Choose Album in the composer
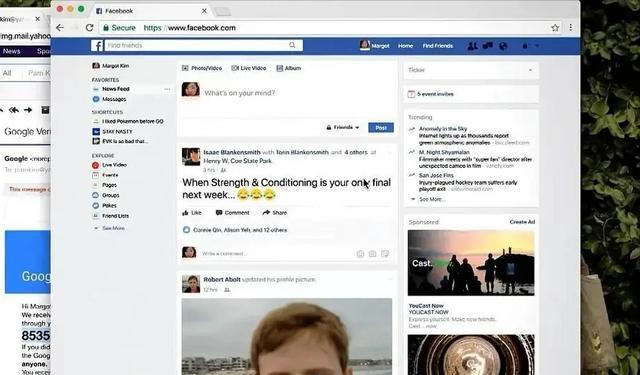Screen dimensions: 640x375 click(289, 68)
